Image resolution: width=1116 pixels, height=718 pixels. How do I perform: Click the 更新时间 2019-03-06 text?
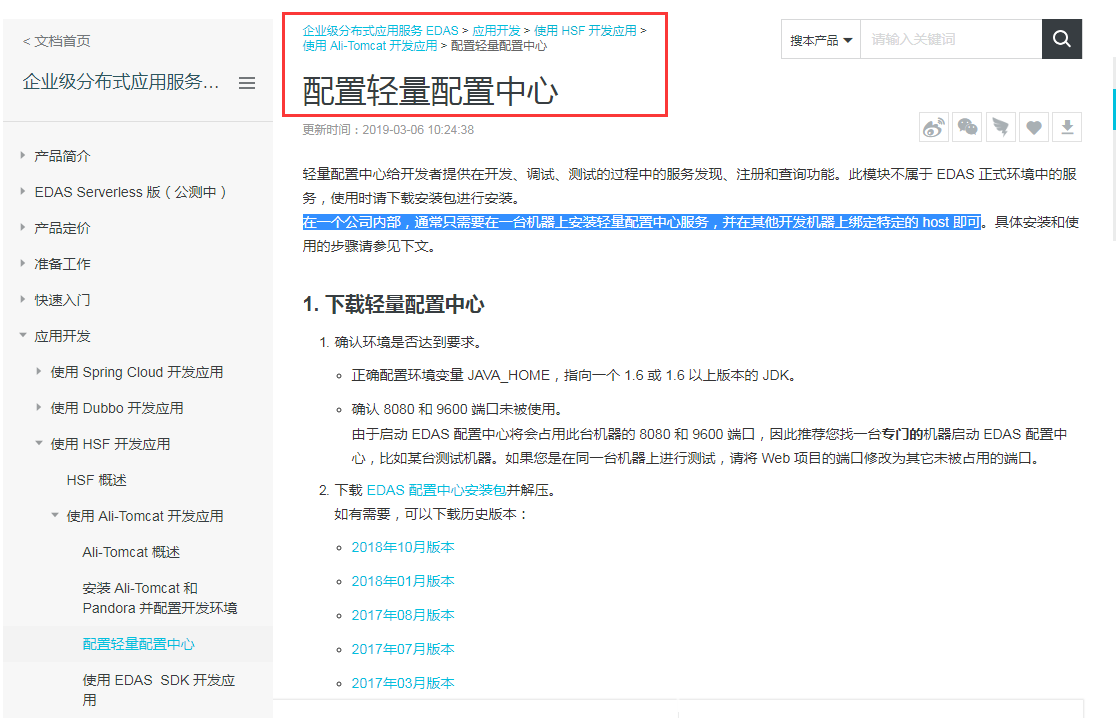pos(388,130)
